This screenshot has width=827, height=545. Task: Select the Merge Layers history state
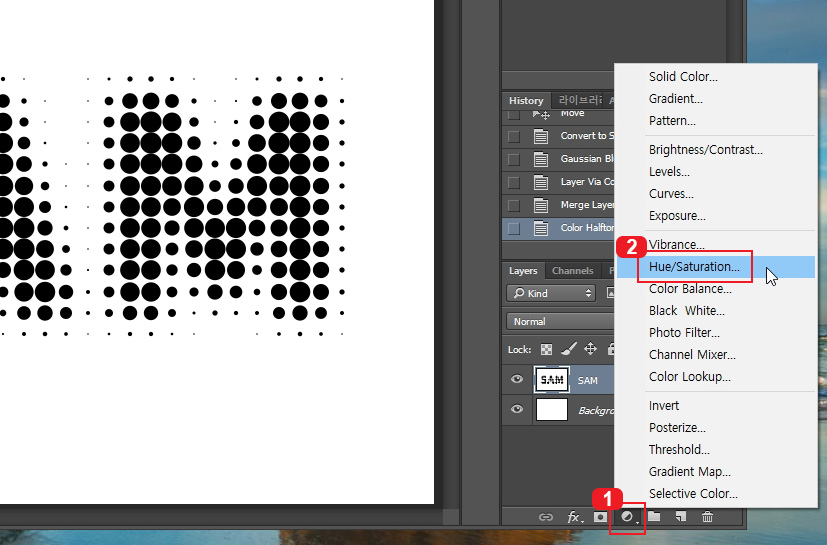point(558,205)
